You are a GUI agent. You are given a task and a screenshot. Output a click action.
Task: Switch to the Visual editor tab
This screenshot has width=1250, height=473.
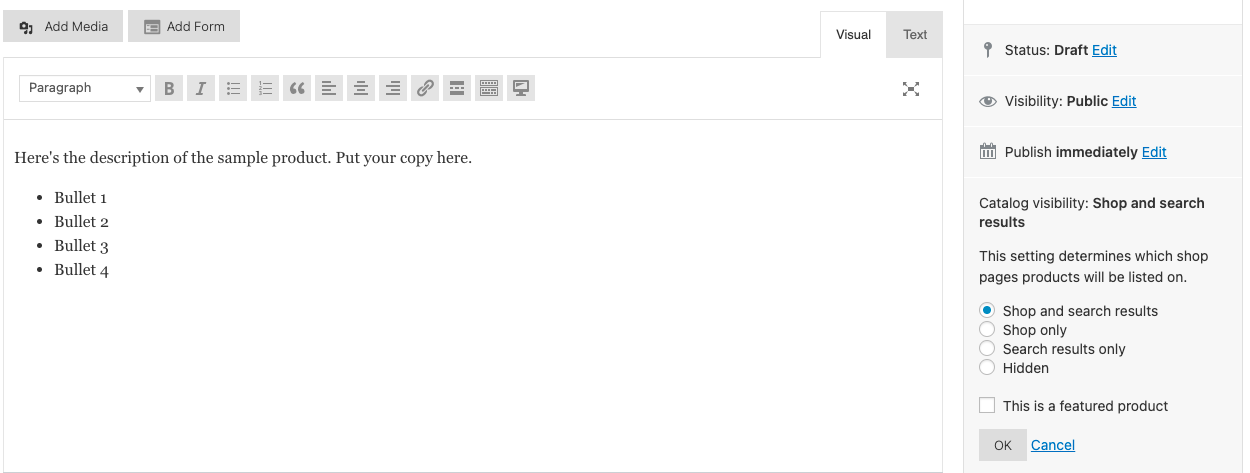(853, 35)
